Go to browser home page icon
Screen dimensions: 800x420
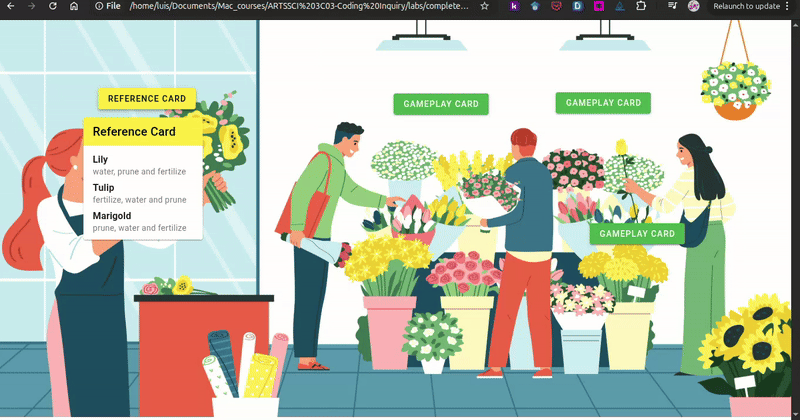click(74, 6)
